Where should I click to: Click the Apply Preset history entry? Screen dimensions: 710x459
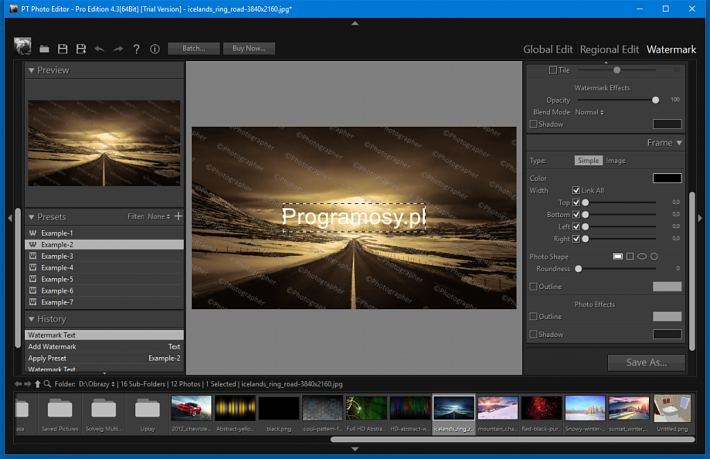104,358
